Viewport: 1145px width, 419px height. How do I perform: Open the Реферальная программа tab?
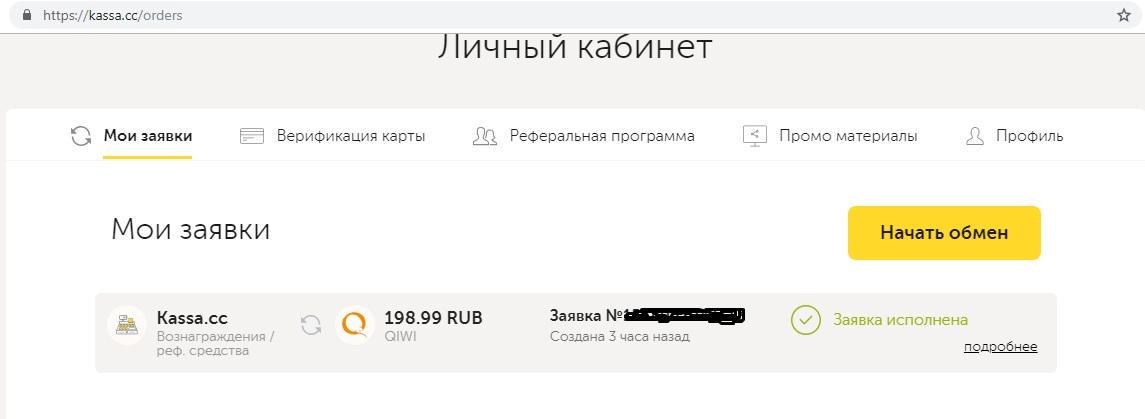(x=602, y=136)
